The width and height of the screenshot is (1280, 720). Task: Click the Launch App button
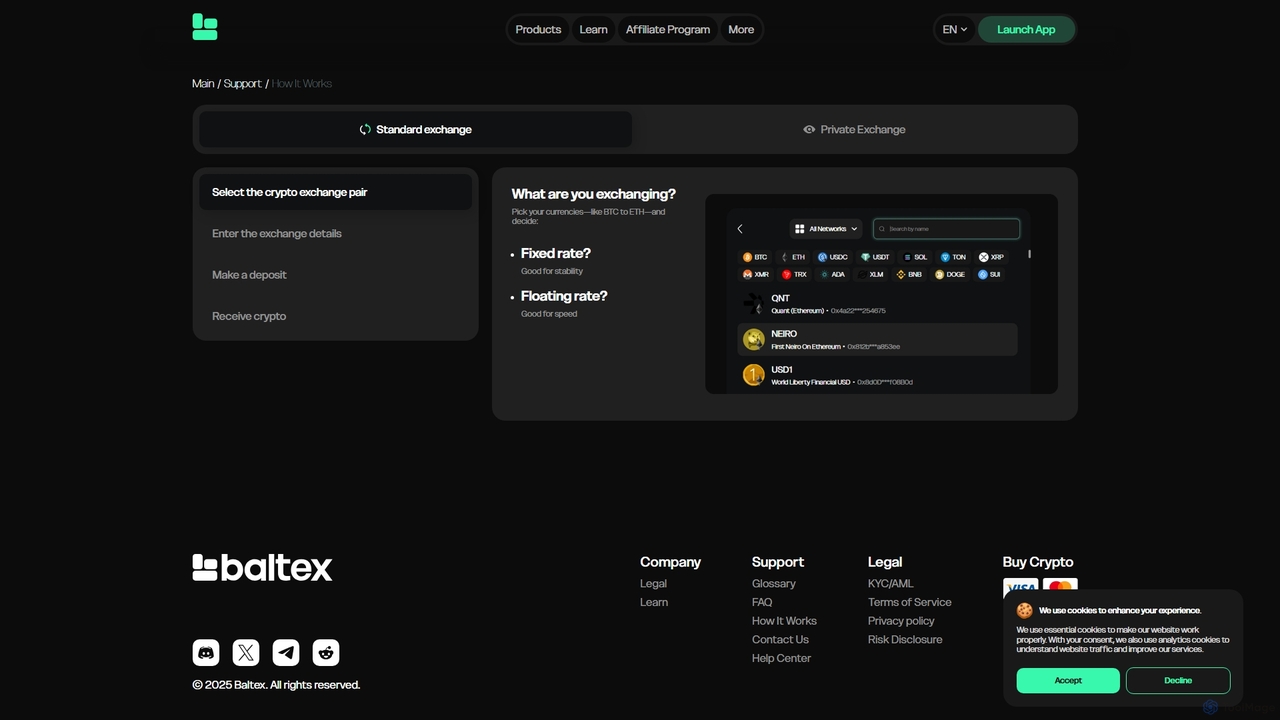pyautogui.click(x=1026, y=29)
